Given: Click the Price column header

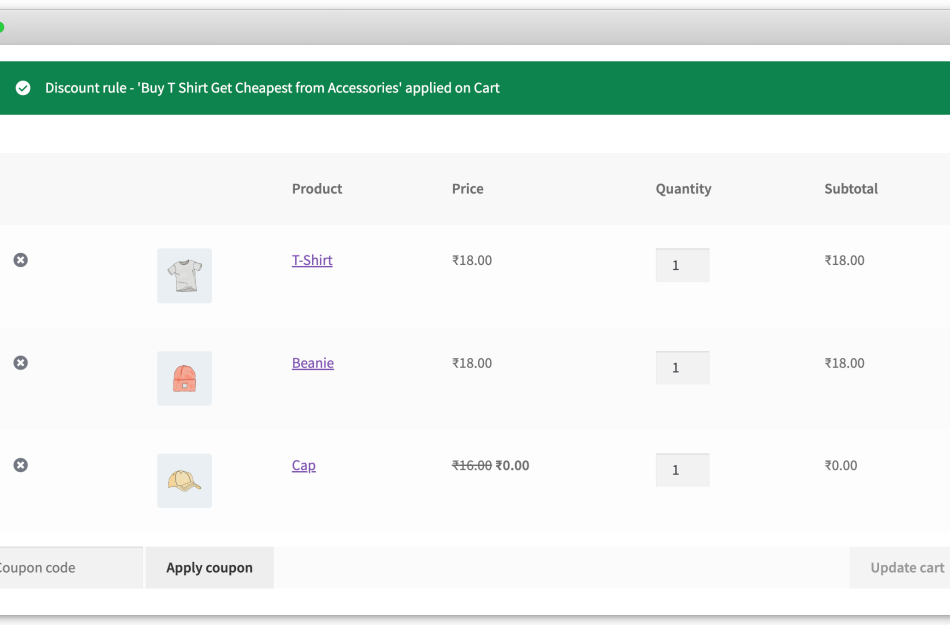Looking at the screenshot, I should pyautogui.click(x=467, y=188).
